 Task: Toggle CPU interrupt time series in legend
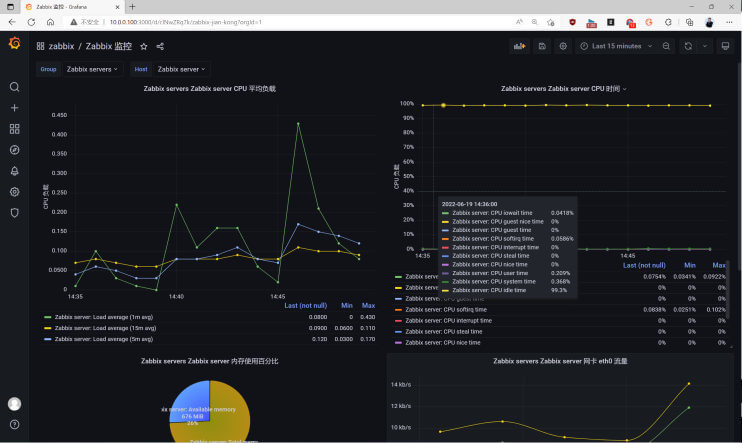[448, 320]
